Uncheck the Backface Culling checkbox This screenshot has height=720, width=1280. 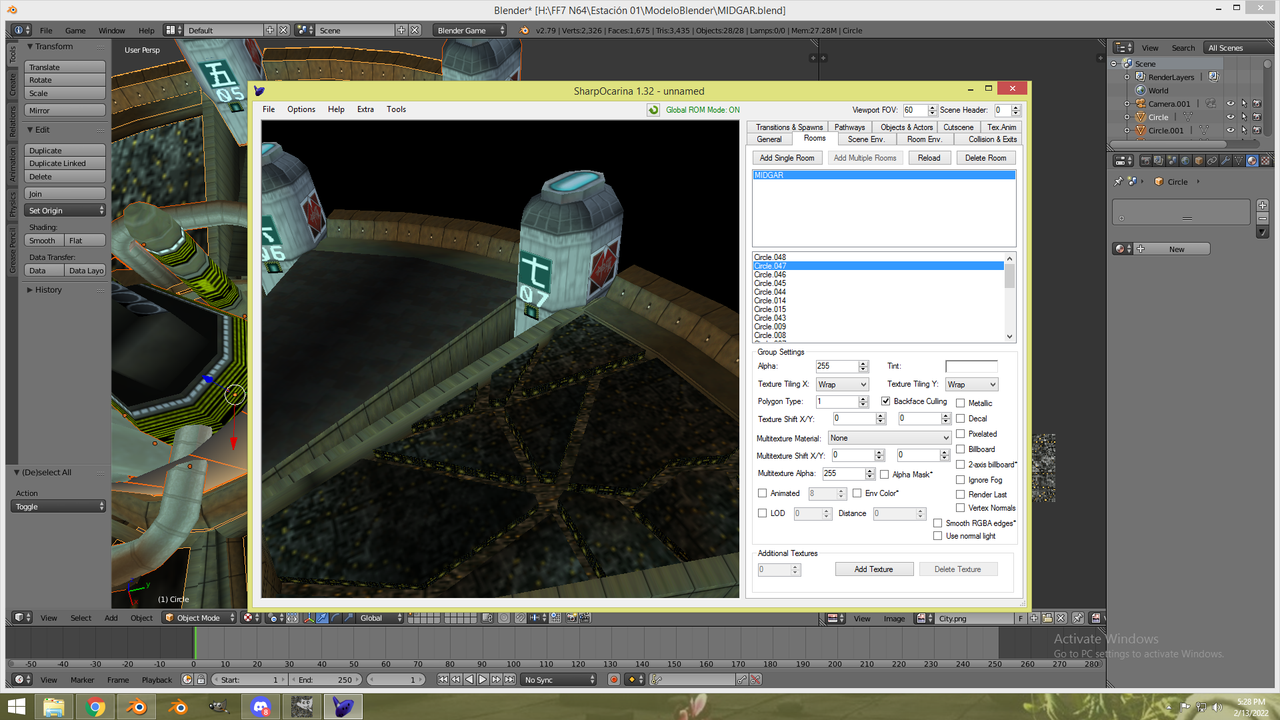tap(886, 401)
